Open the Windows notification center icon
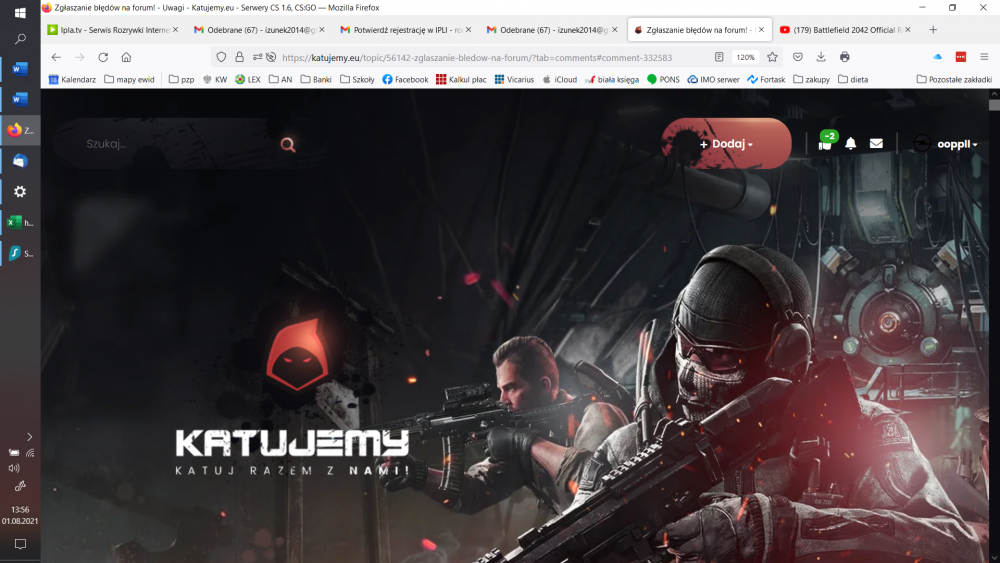The image size is (1000, 563). click(20, 544)
